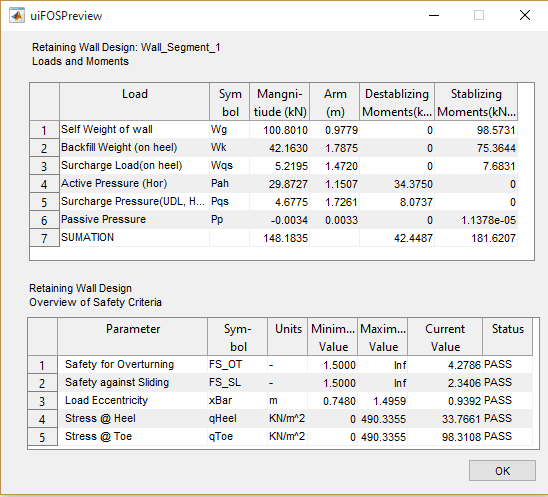Select arm value 0.9779
The width and height of the screenshot is (548, 497).
[335, 130]
